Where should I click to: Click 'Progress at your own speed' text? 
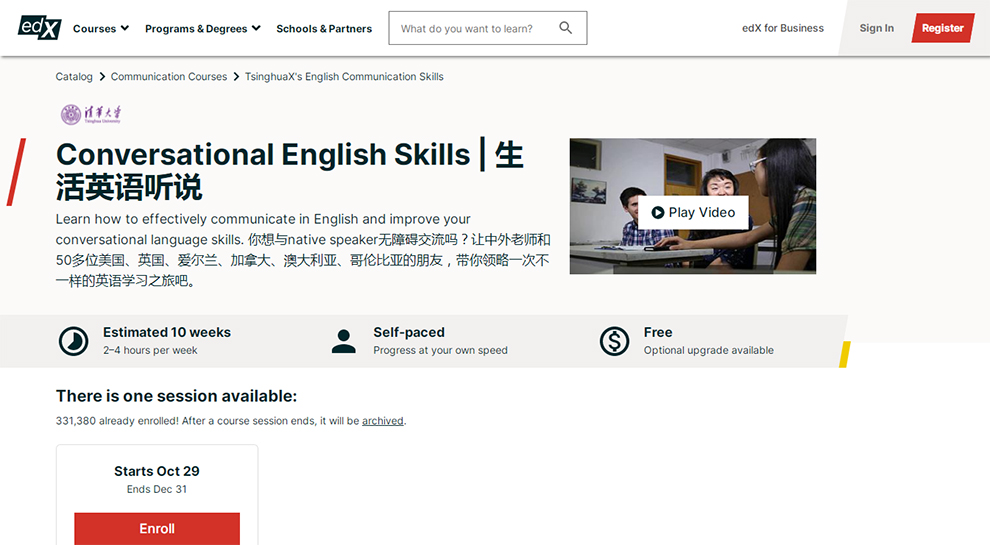pos(440,350)
